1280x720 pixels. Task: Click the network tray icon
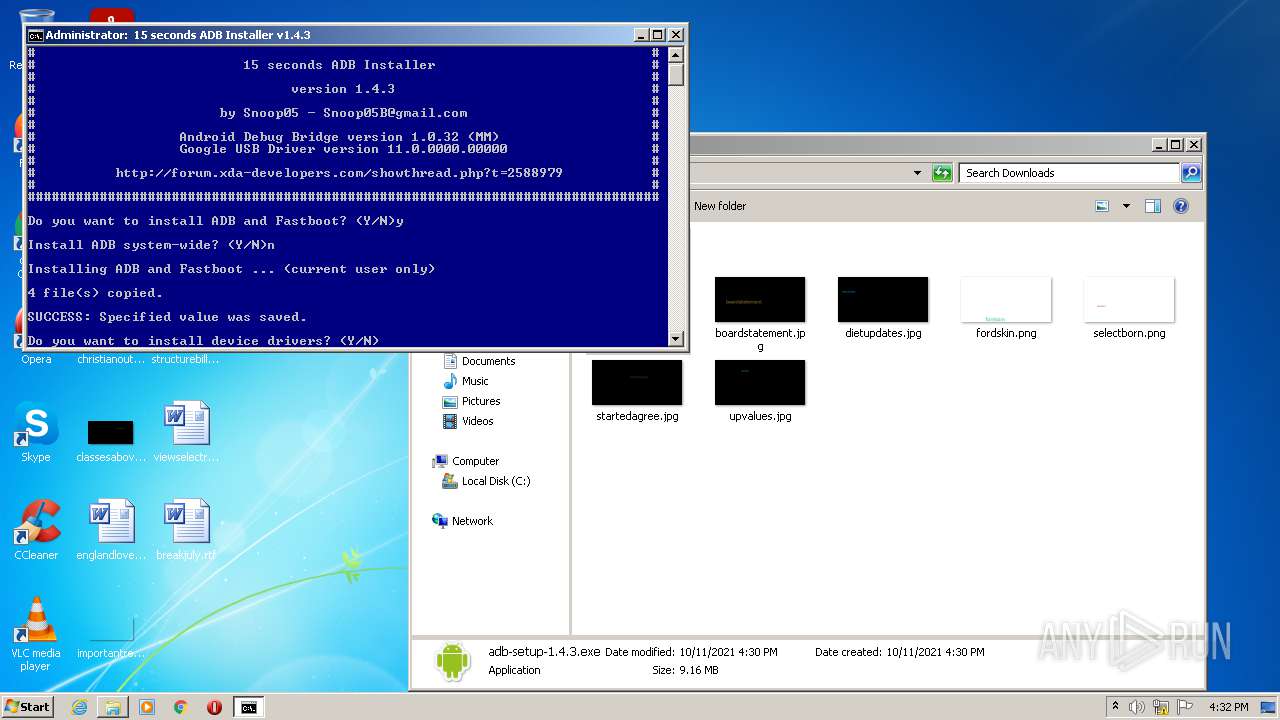[x=1160, y=707]
